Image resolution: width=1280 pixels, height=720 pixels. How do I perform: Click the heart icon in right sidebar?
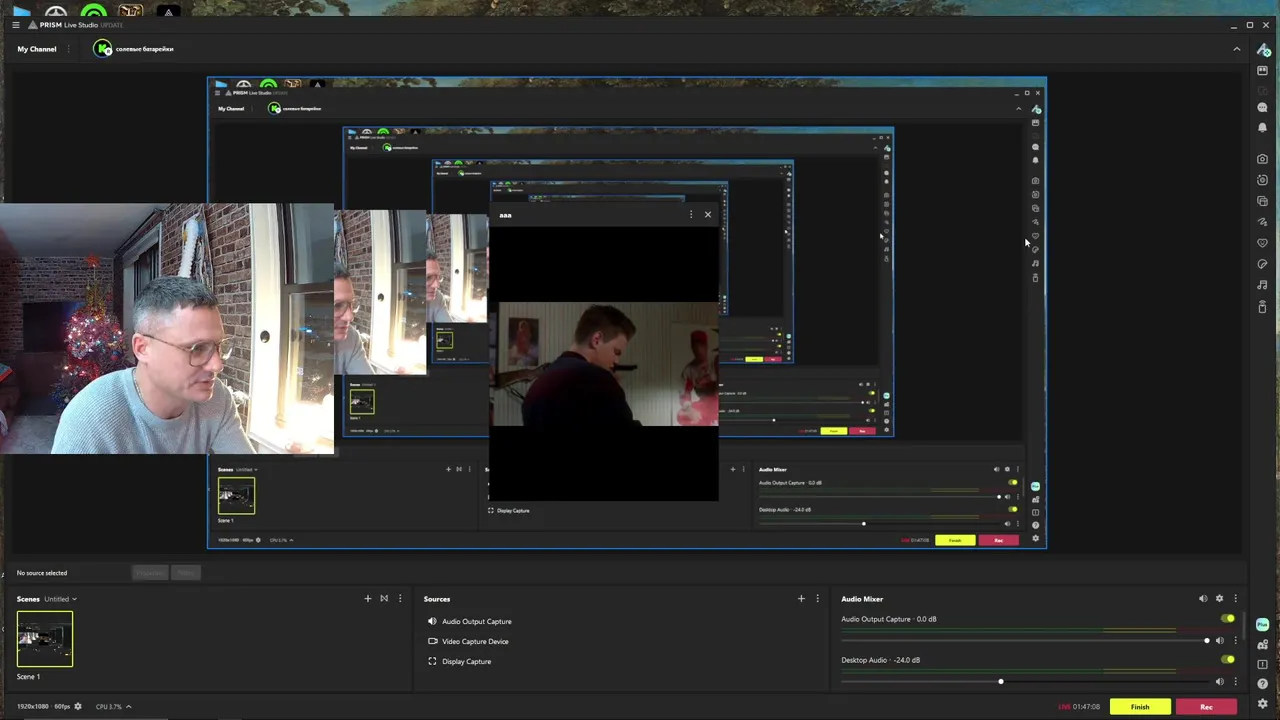click(x=1262, y=243)
